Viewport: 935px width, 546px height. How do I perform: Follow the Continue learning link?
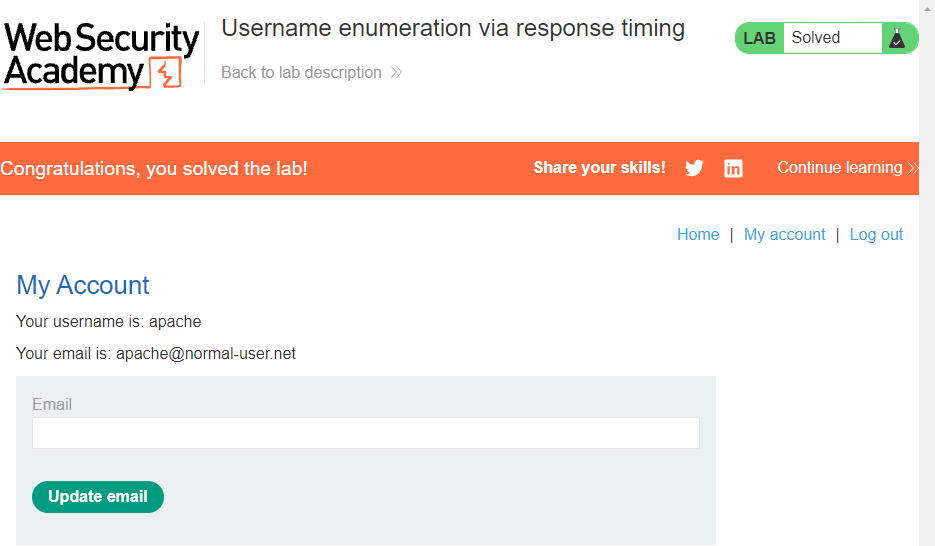[839, 168]
